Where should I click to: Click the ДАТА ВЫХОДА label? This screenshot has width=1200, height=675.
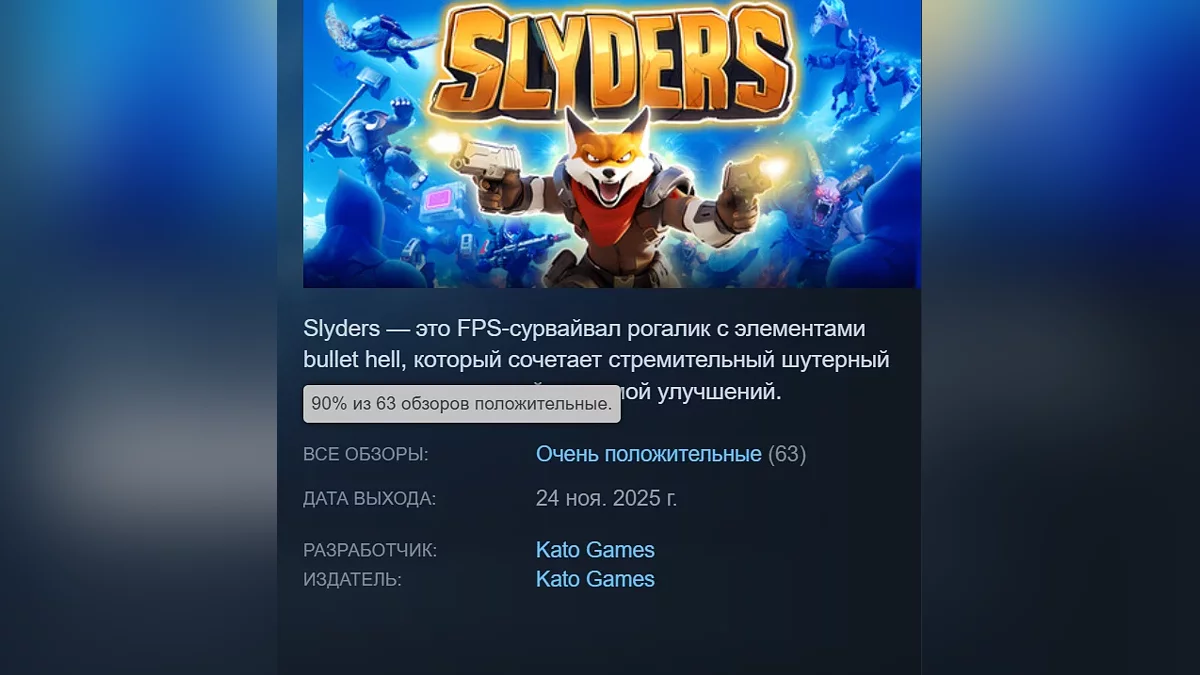pos(370,499)
